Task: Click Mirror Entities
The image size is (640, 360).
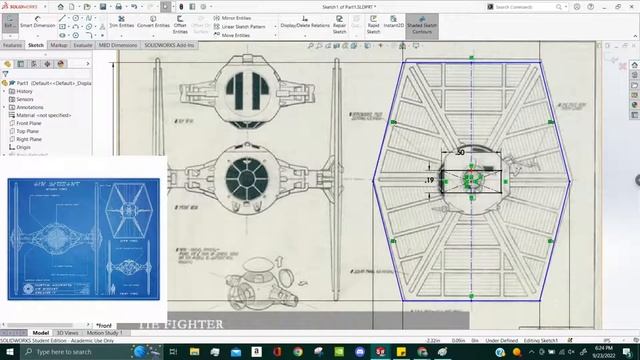Action: (x=232, y=18)
